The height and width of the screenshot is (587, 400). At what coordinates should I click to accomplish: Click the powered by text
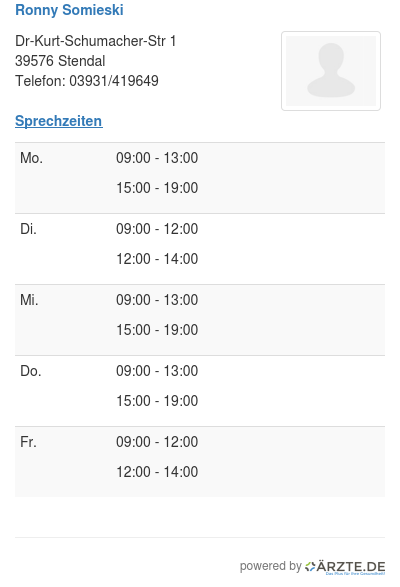[x=270, y=566]
